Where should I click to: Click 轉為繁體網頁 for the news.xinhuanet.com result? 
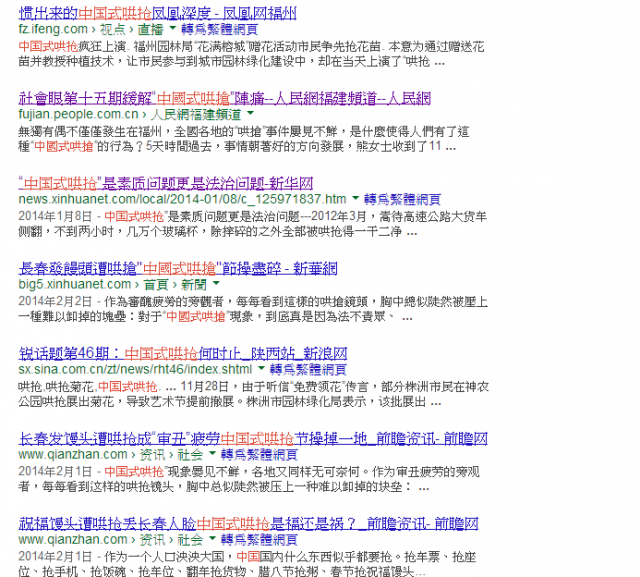click(402, 199)
